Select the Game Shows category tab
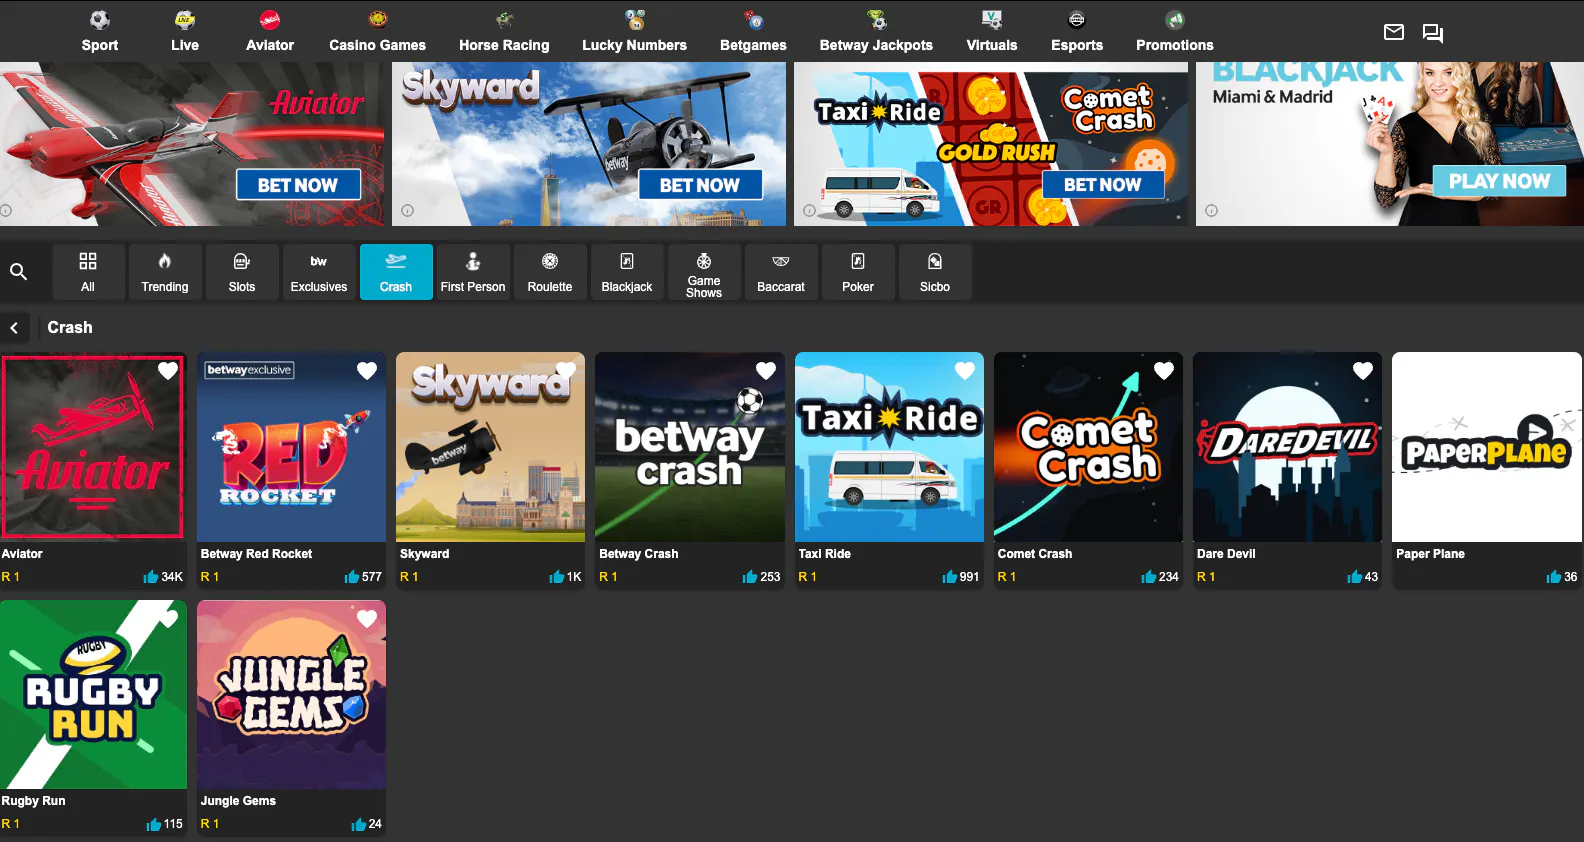The width and height of the screenshot is (1584, 842). pyautogui.click(x=704, y=272)
